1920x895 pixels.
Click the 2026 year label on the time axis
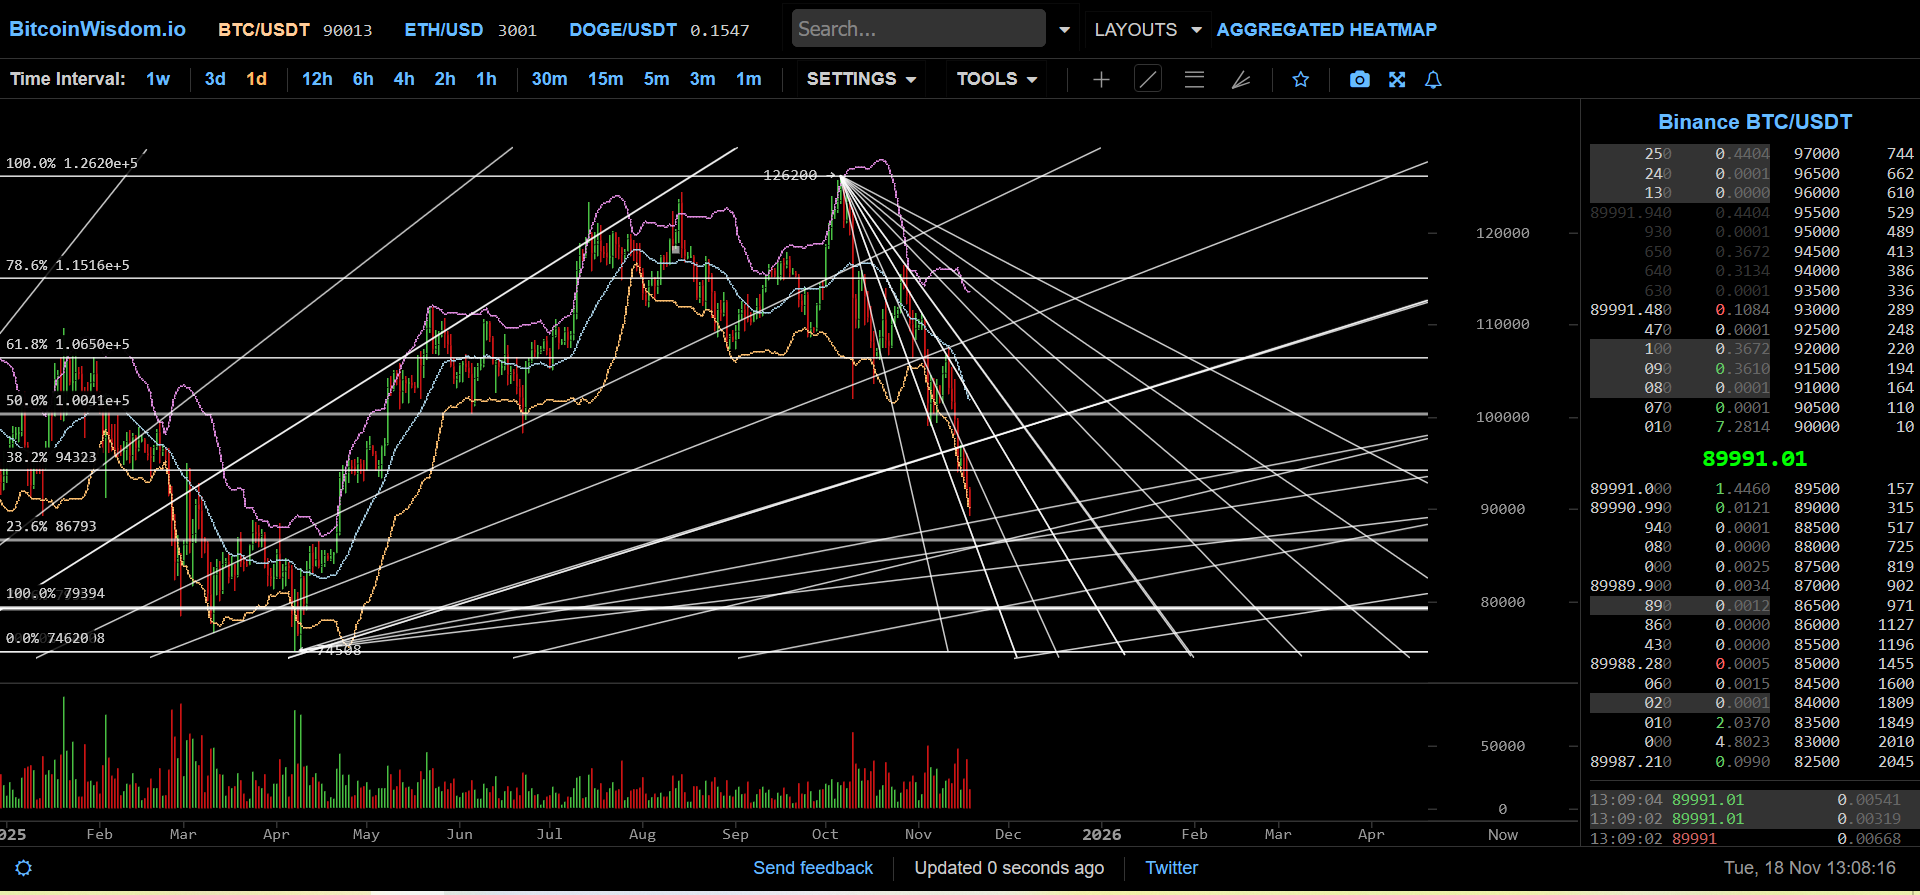tap(1101, 834)
